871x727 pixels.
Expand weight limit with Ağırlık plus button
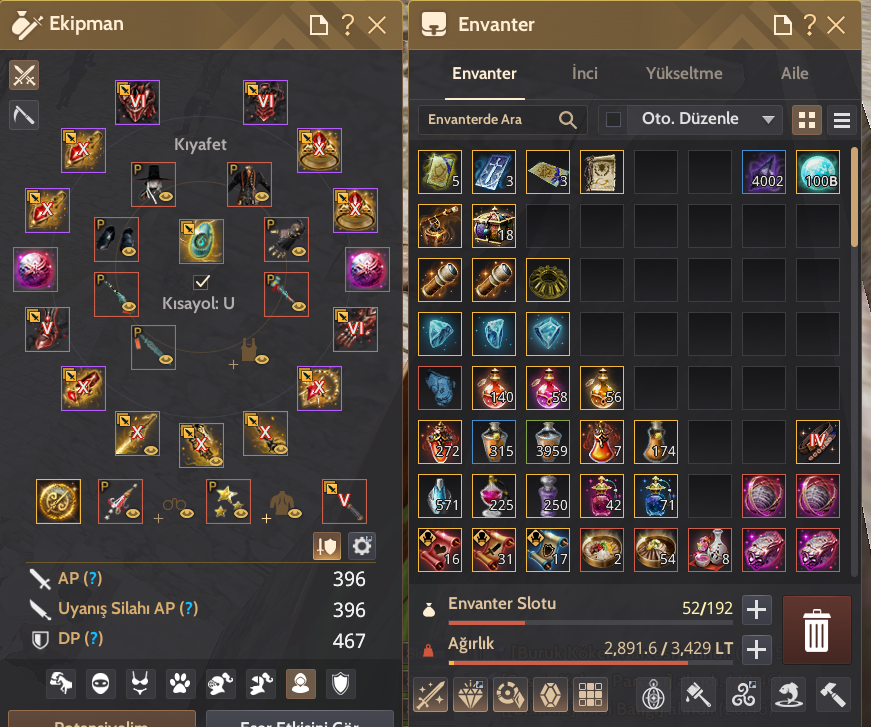pyautogui.click(x=757, y=649)
